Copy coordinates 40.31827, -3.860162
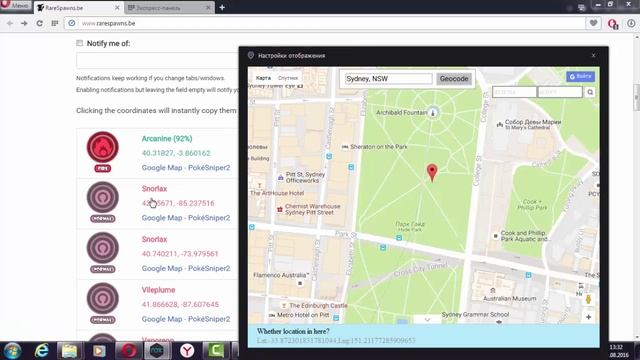 pos(176,153)
